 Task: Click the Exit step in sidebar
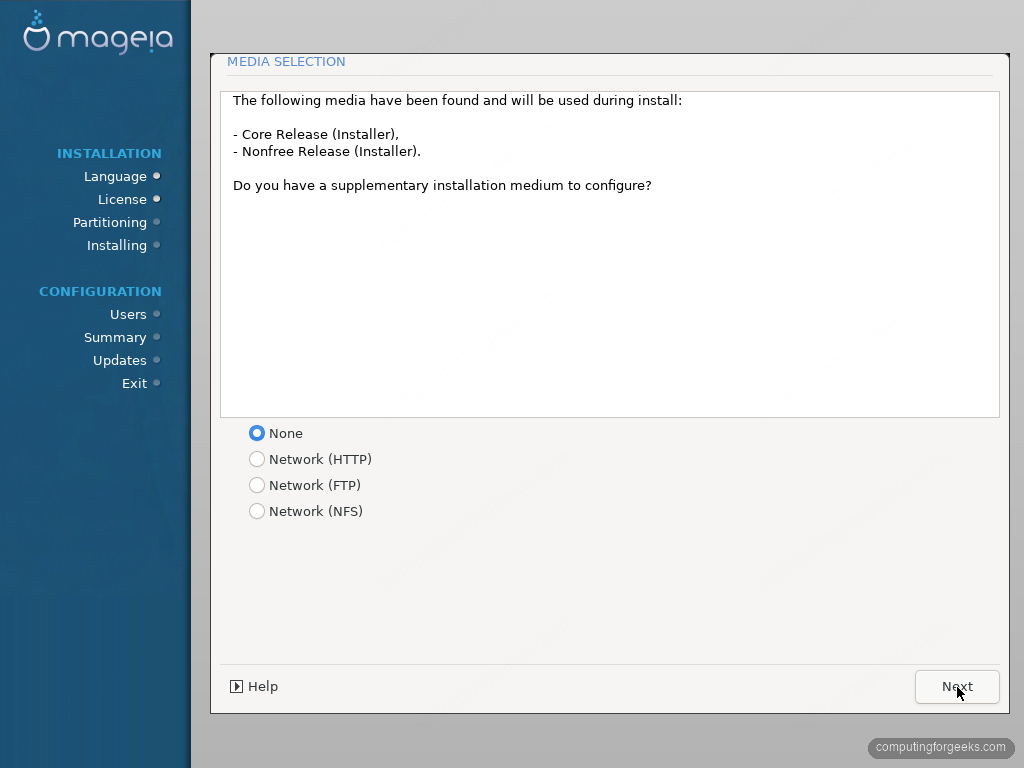(135, 383)
